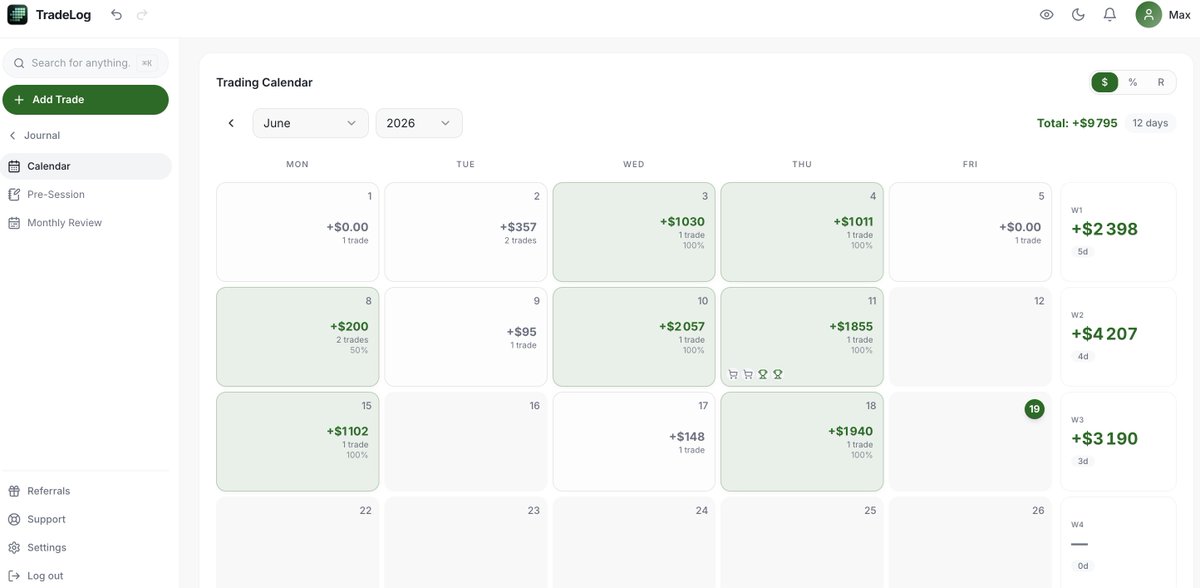
Task: Click the THU column header
Action: click(802, 164)
